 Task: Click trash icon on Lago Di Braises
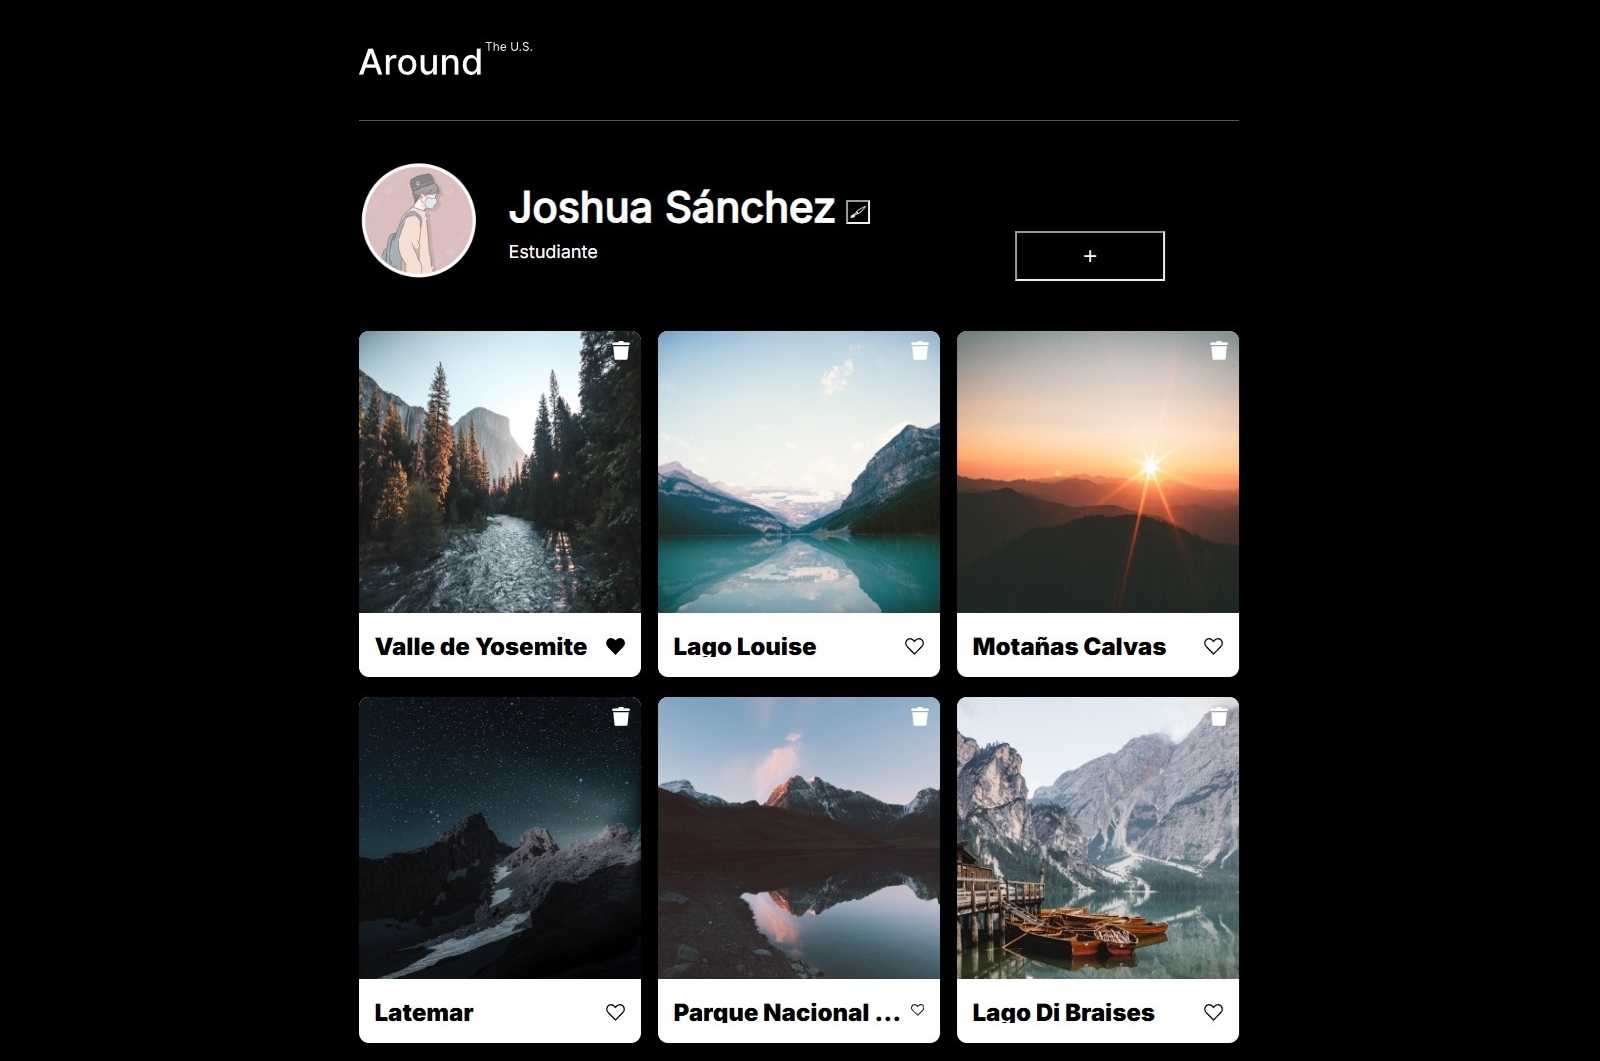[x=1219, y=716]
